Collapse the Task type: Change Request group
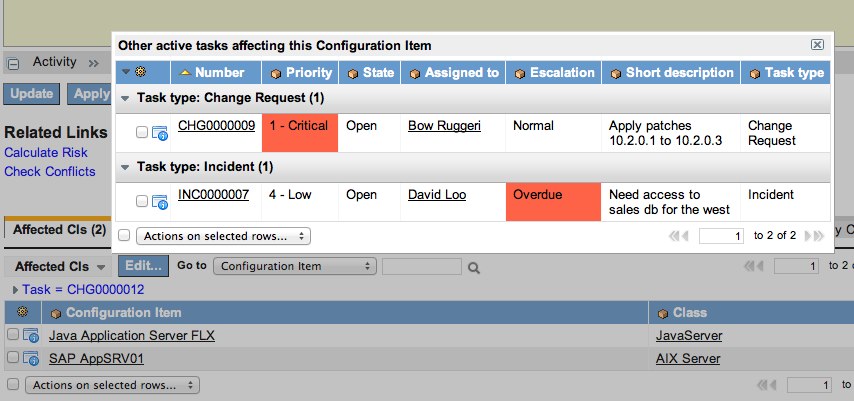854x401 pixels. pyautogui.click(x=125, y=99)
